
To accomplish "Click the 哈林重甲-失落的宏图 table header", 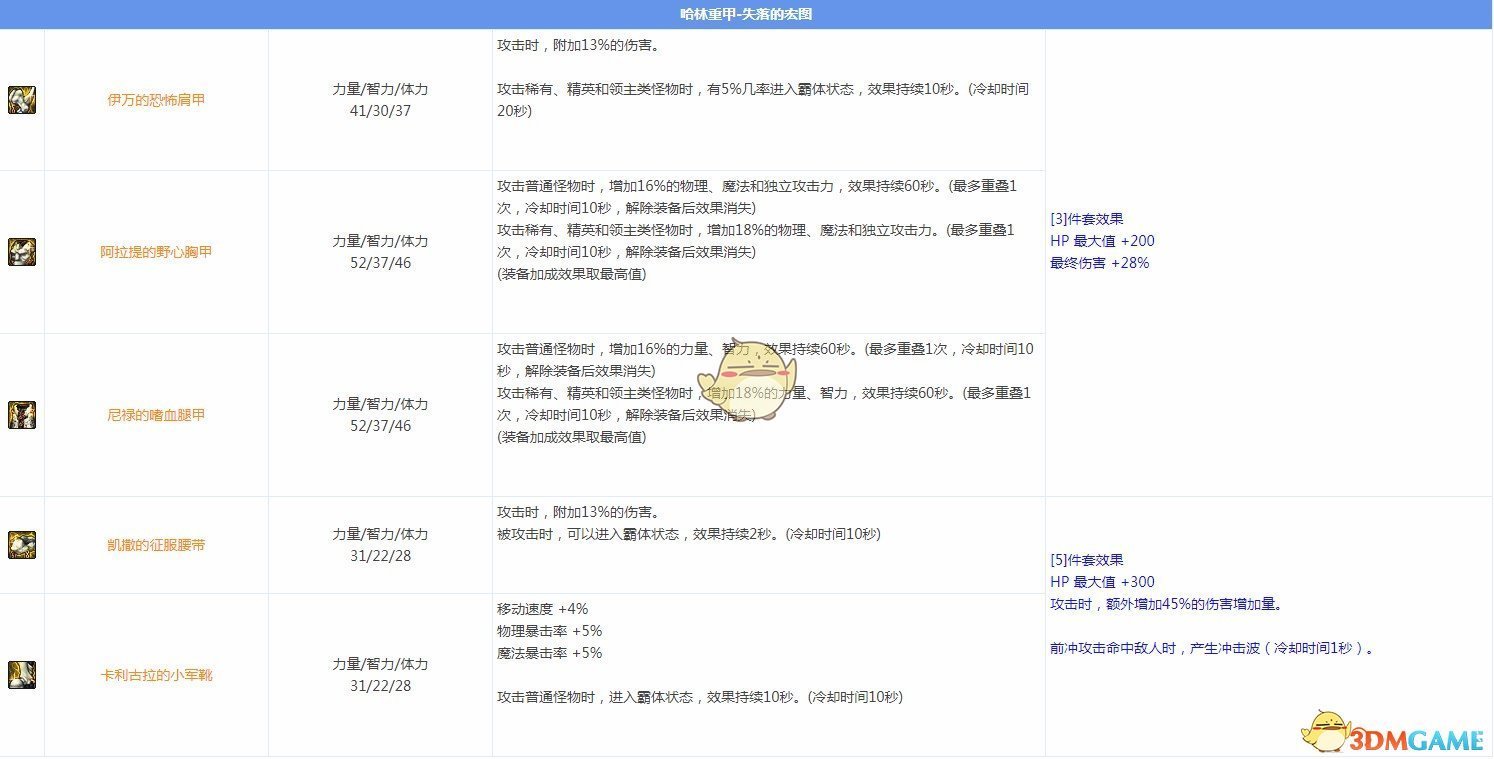I will (746, 14).
